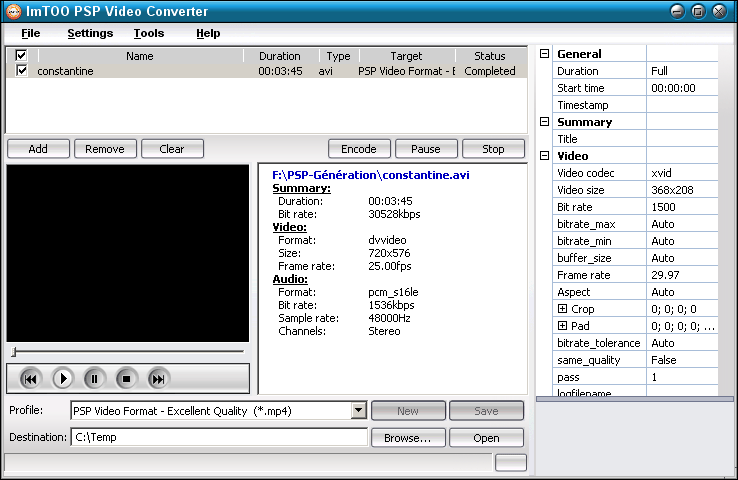
Task: Click the bitrate_tolerance property row
Action: (635, 343)
